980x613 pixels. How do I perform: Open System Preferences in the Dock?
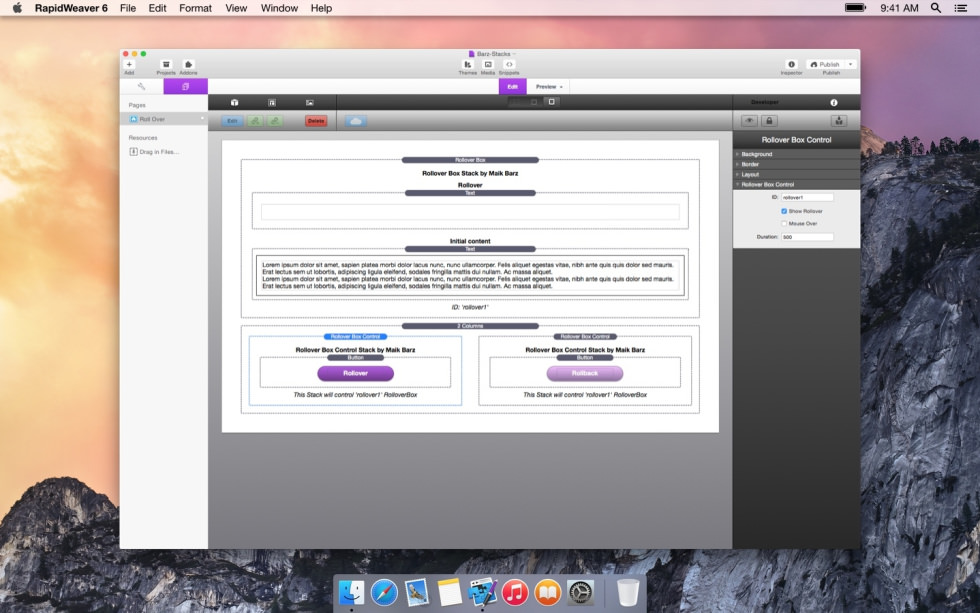click(x=580, y=592)
